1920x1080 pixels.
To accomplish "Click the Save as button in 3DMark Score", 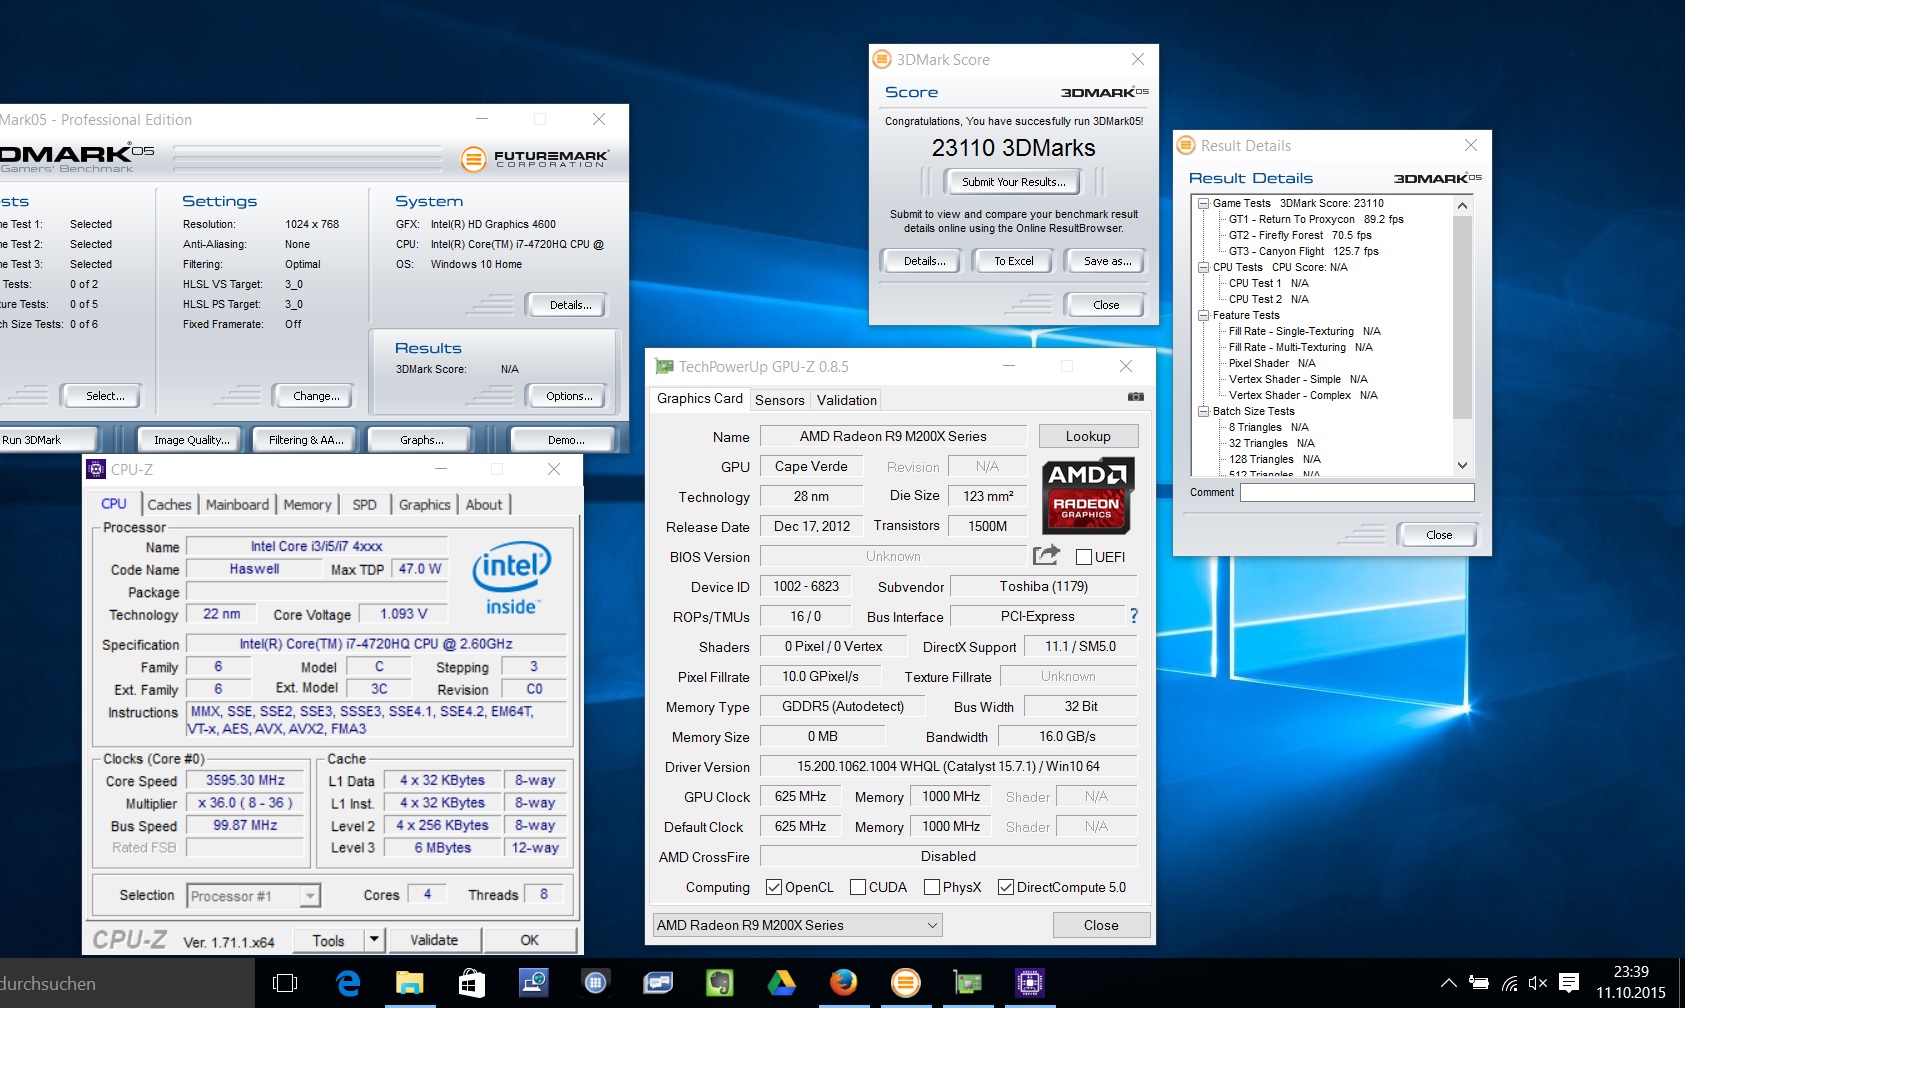I will click(1108, 261).
